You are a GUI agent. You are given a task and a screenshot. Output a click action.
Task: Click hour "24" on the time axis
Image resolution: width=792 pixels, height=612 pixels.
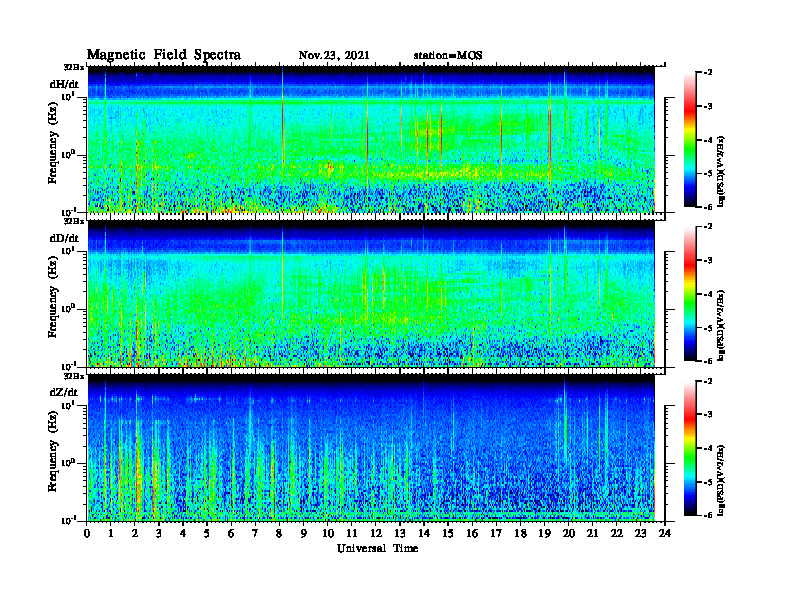(x=665, y=534)
